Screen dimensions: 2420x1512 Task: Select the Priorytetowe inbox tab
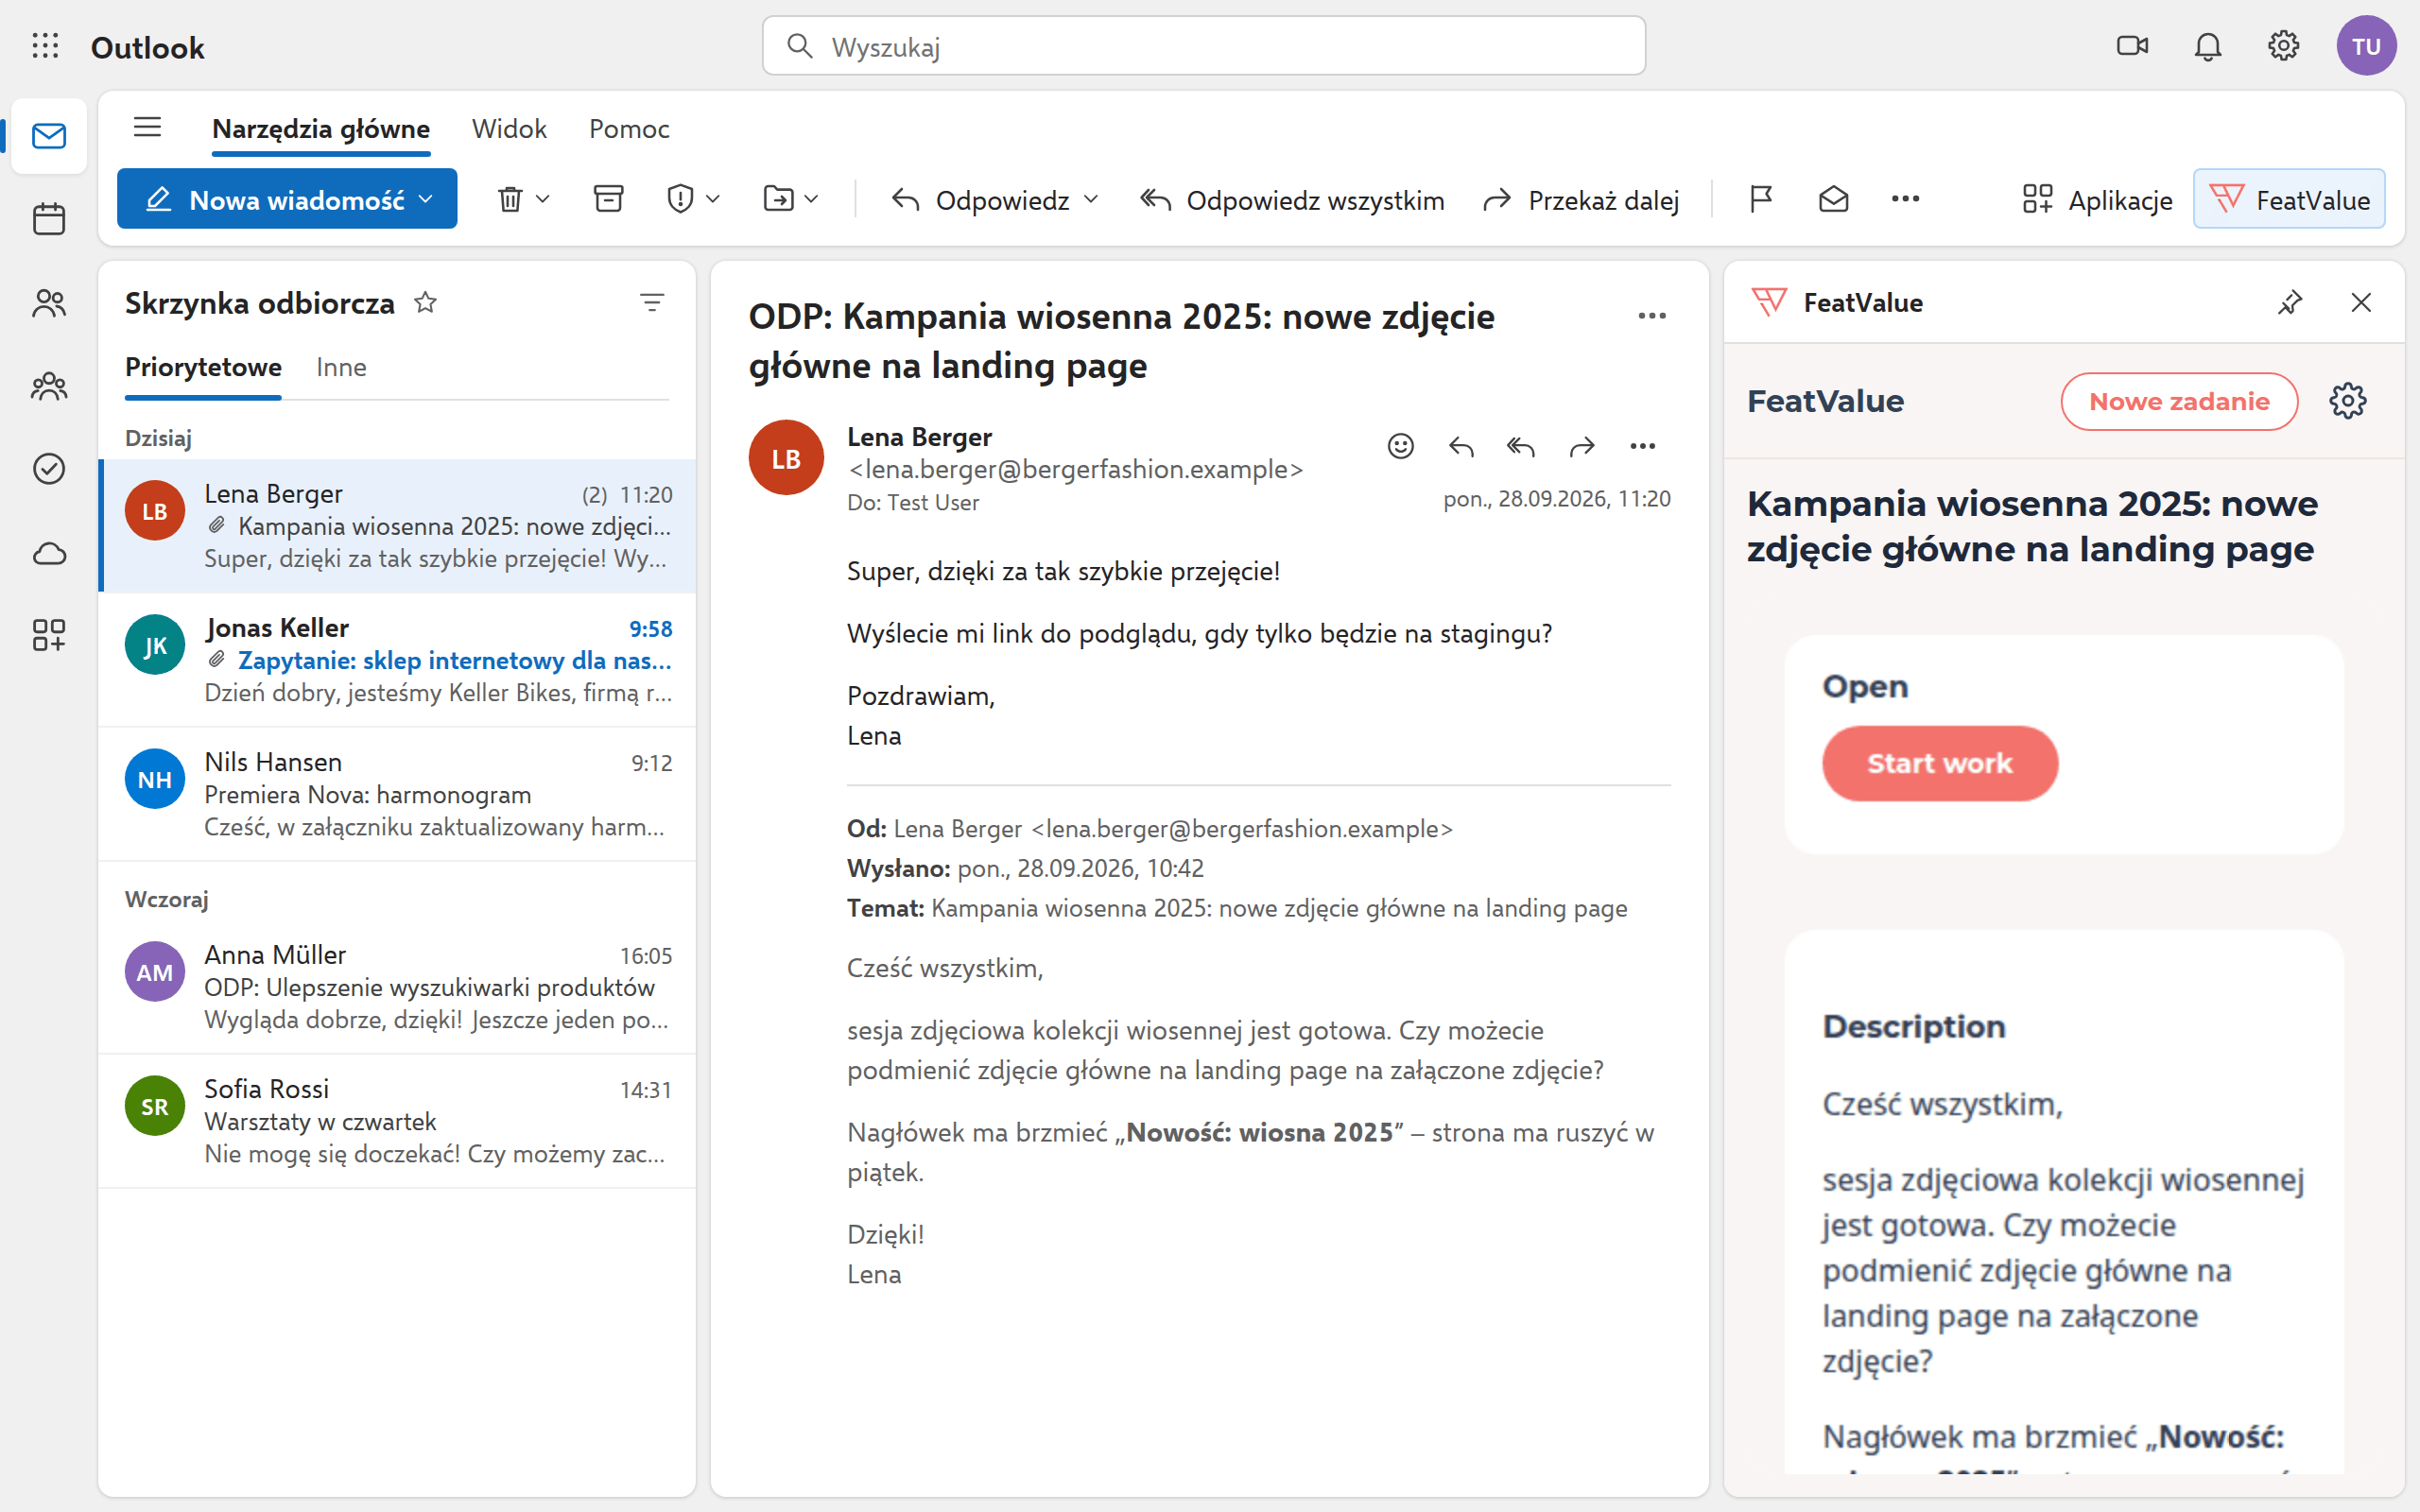coord(203,367)
